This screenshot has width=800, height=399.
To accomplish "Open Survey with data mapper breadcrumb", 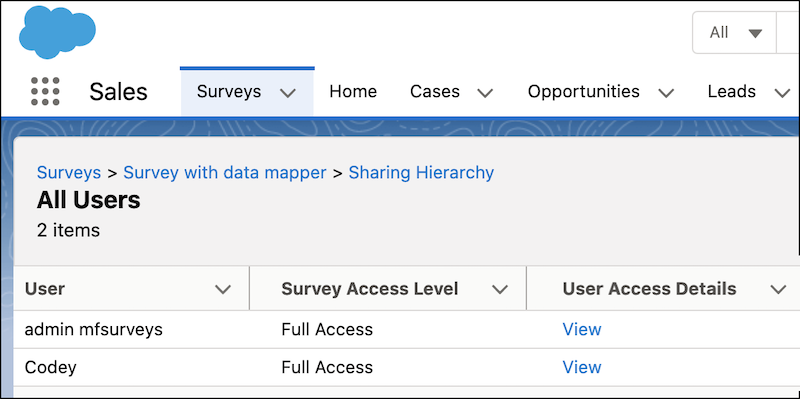I will [225, 172].
